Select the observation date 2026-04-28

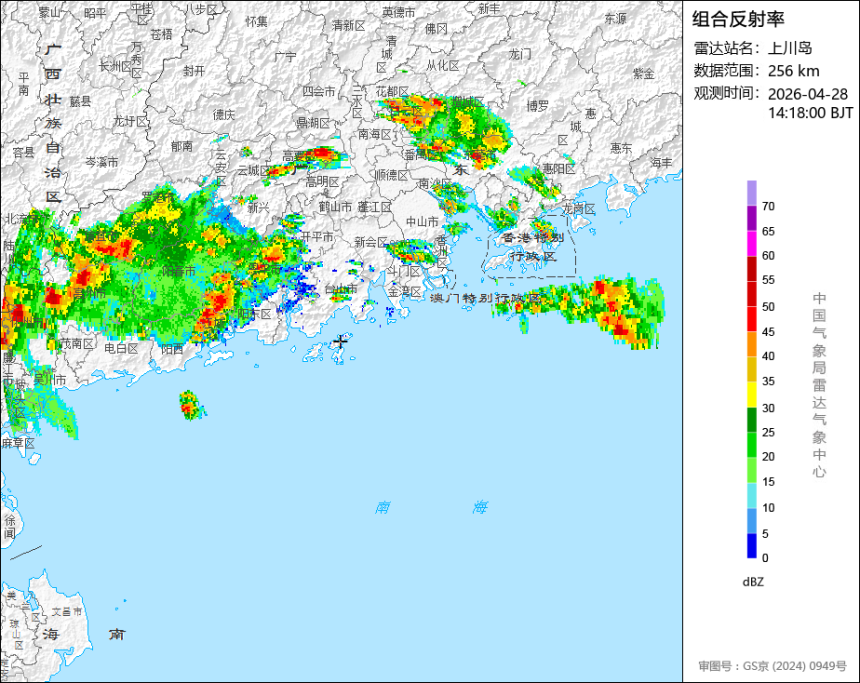[x=808, y=94]
